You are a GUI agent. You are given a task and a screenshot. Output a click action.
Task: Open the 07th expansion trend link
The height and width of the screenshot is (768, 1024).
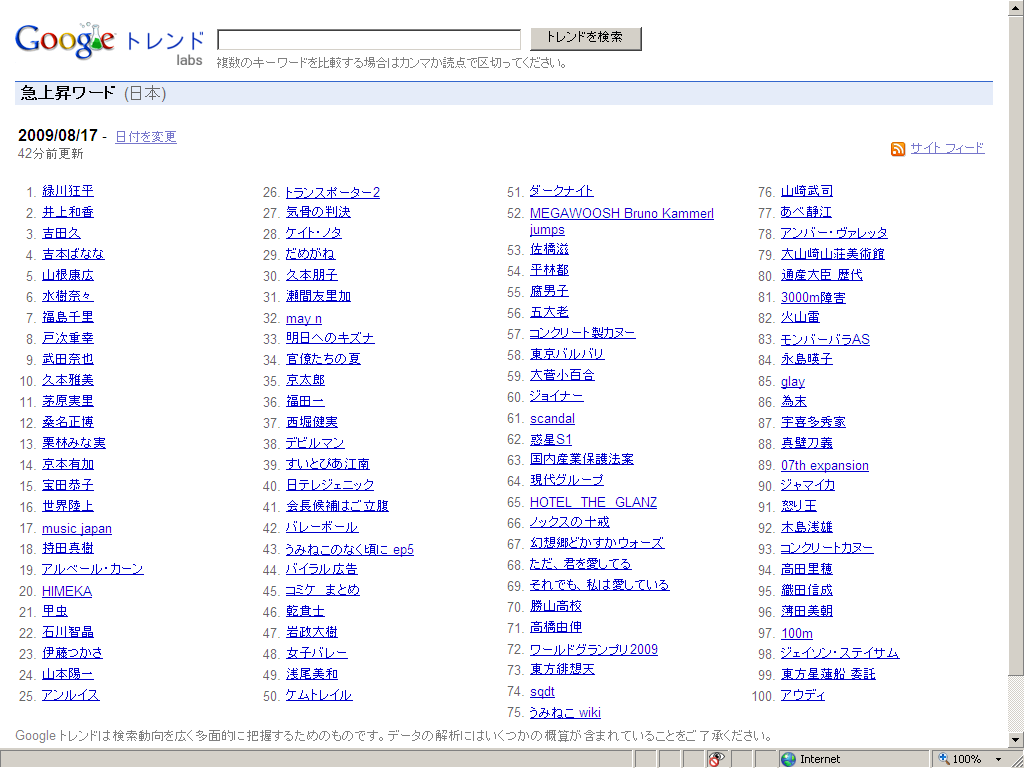[x=824, y=465]
